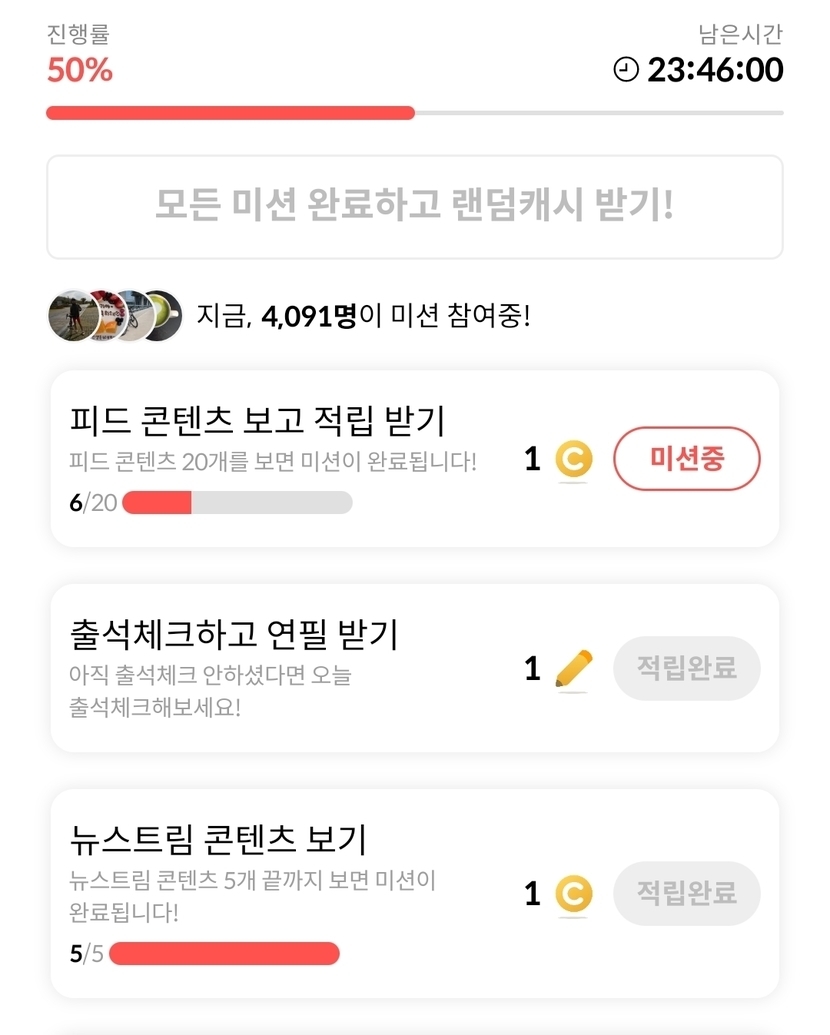
Task: Open the 뉴스트림 콘텐츠 보기 mission title
Action: click(x=219, y=837)
